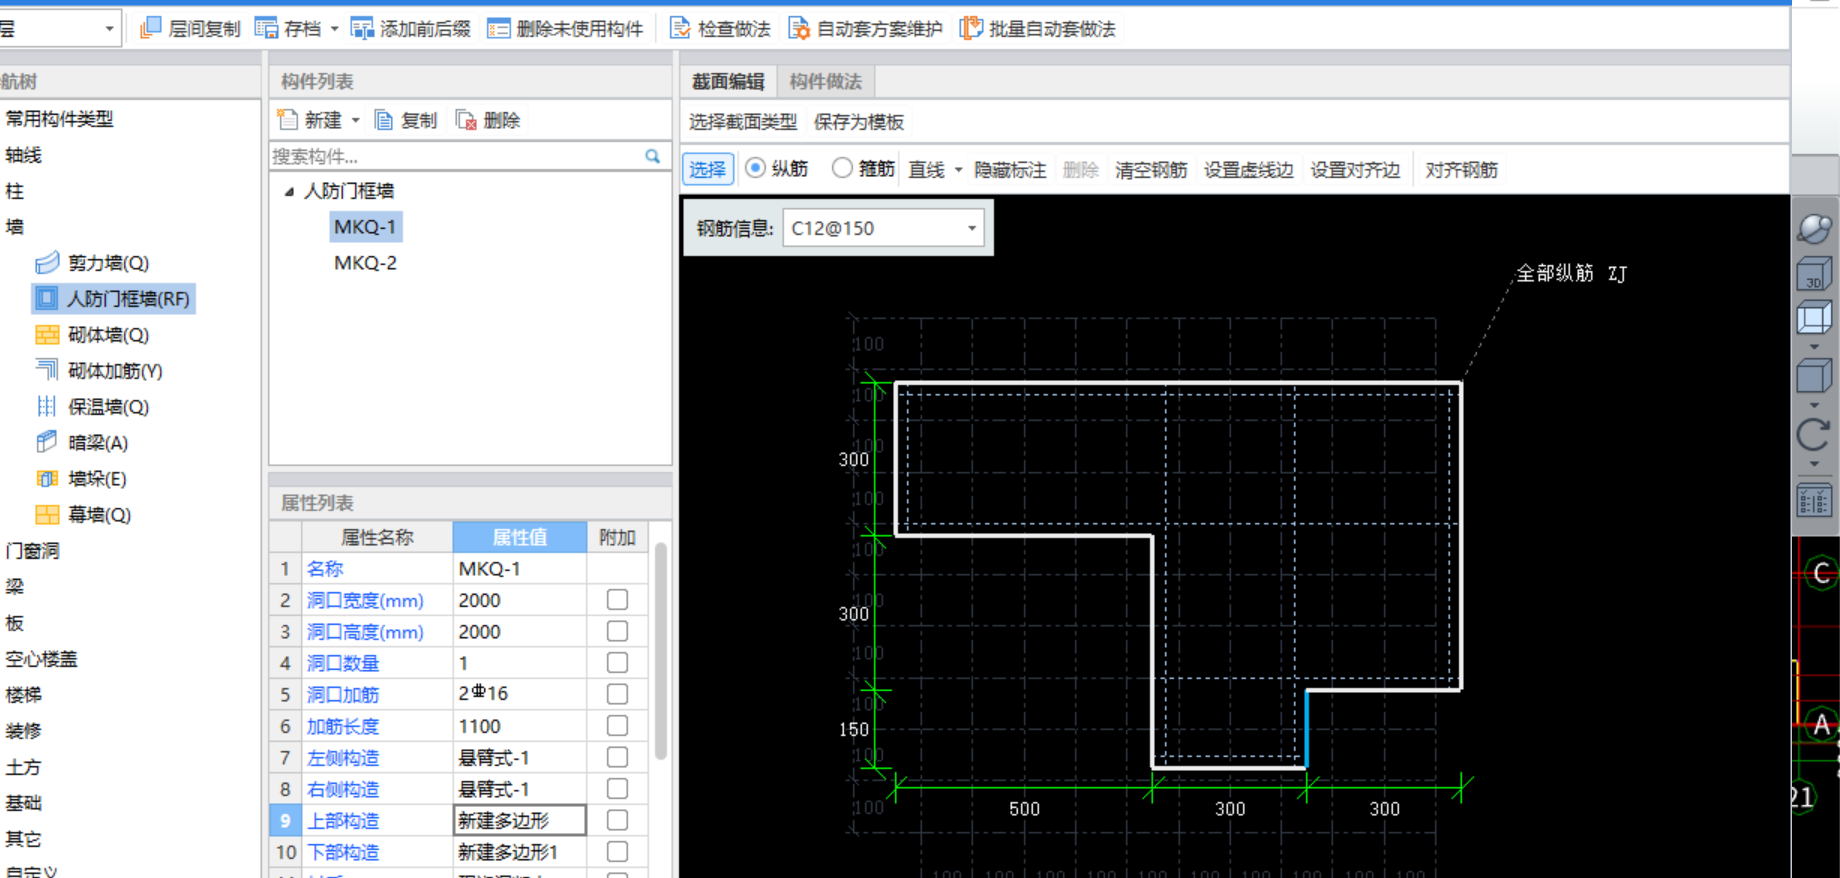
Task: Check 附加 box for 加筋长度 row
Action: click(x=617, y=726)
